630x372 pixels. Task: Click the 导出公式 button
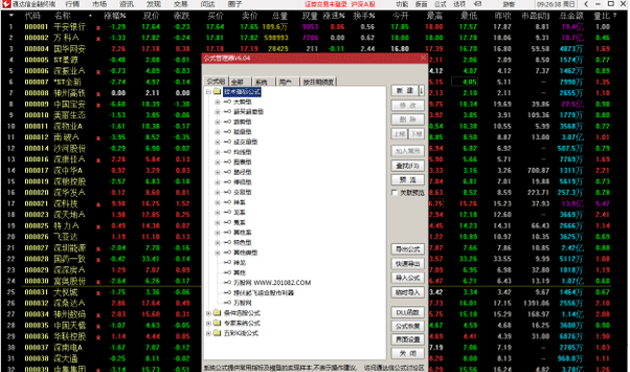point(408,249)
